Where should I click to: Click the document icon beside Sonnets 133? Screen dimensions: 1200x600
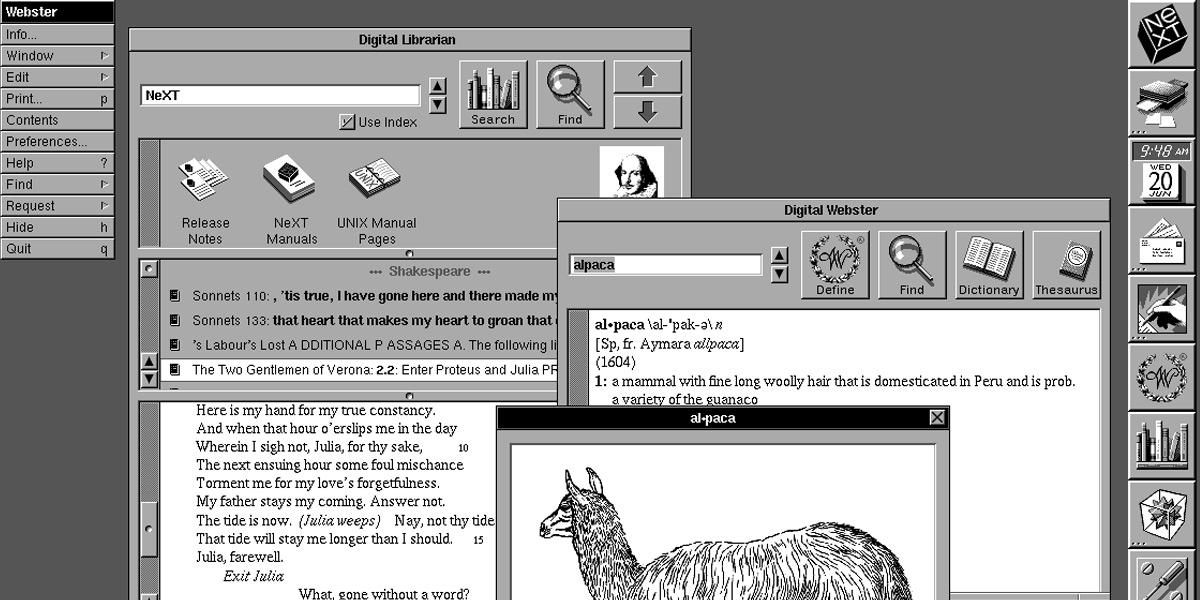pos(174,321)
